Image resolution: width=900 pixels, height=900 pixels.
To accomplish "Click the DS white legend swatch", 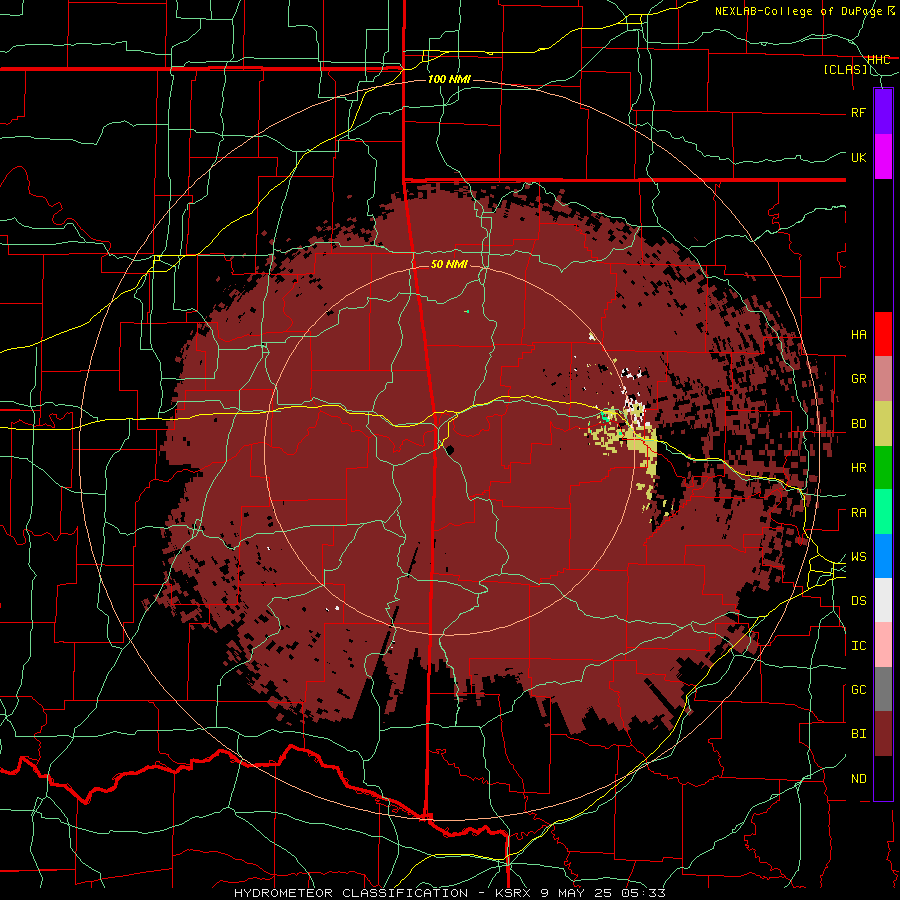I will pyautogui.click(x=883, y=600).
